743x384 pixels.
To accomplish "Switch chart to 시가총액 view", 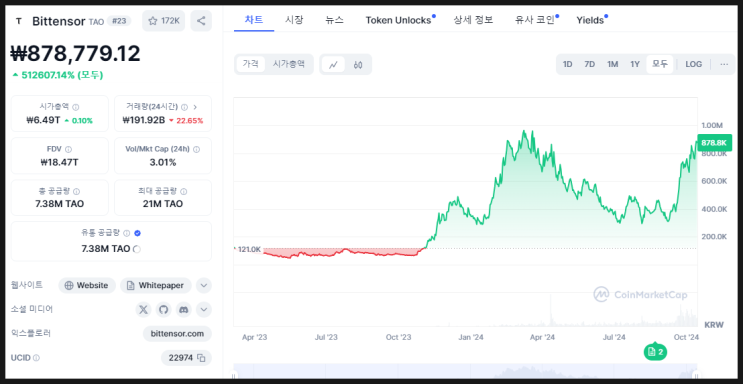I will pyautogui.click(x=289, y=64).
